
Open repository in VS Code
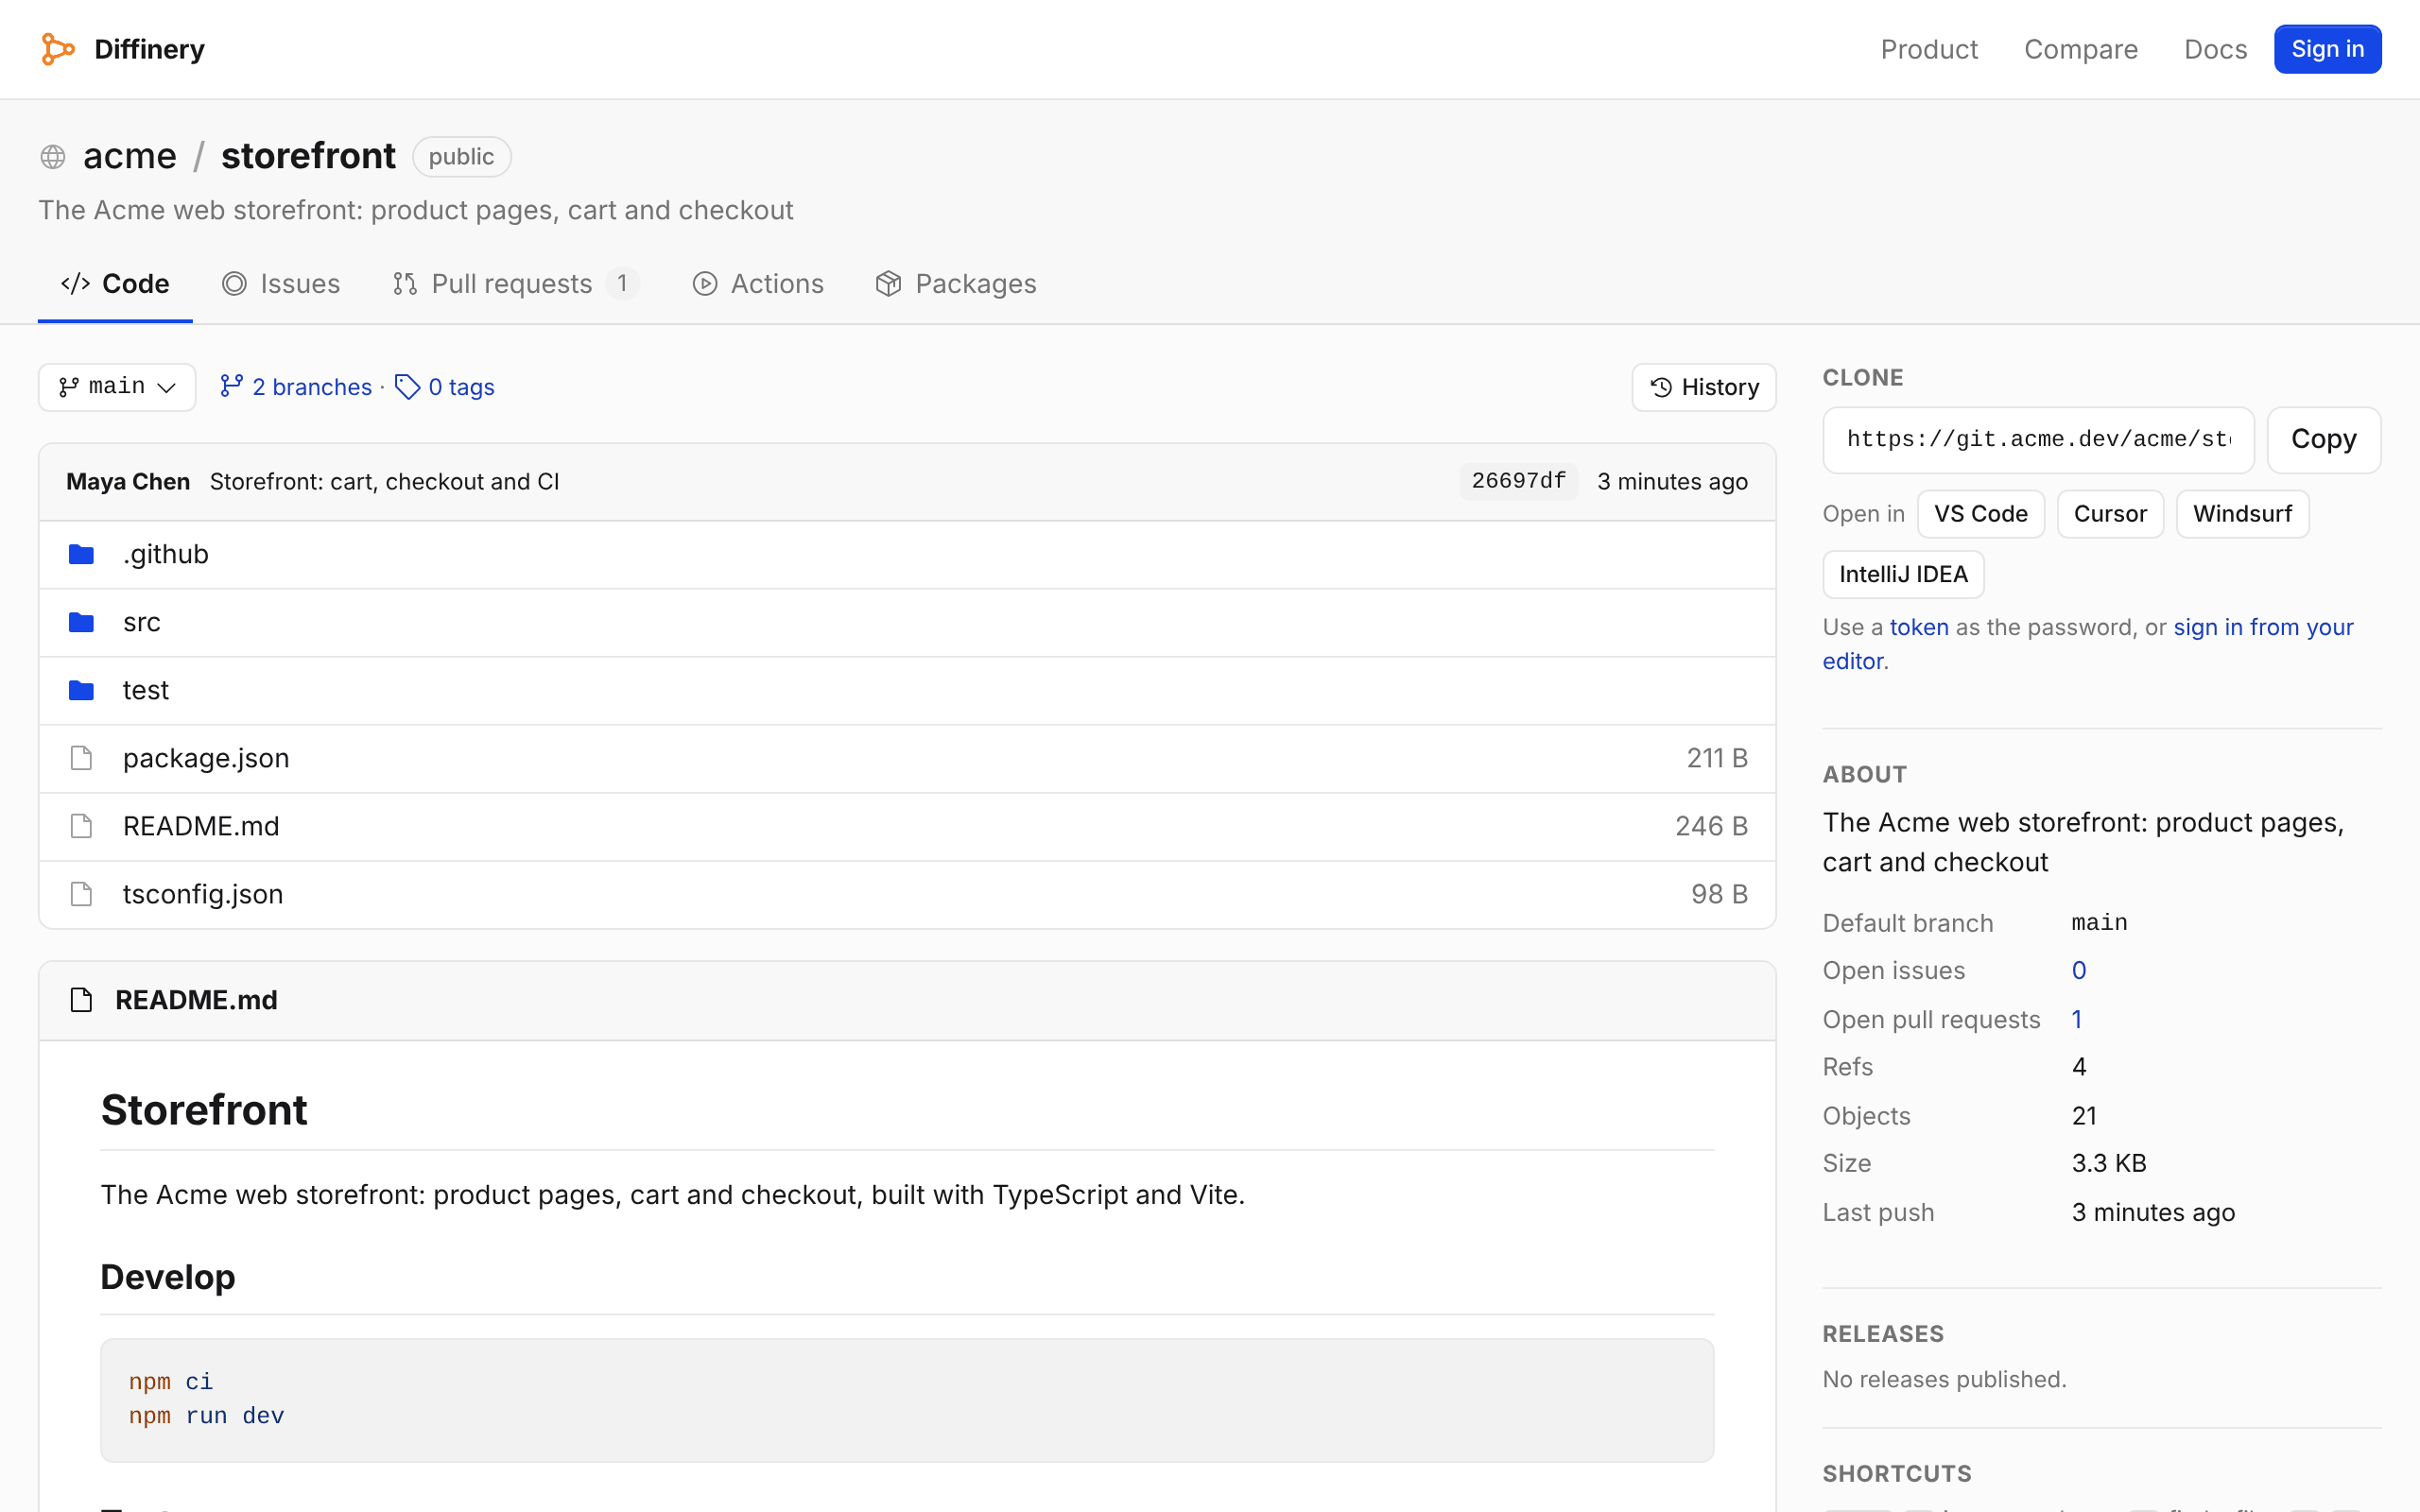pos(1980,514)
